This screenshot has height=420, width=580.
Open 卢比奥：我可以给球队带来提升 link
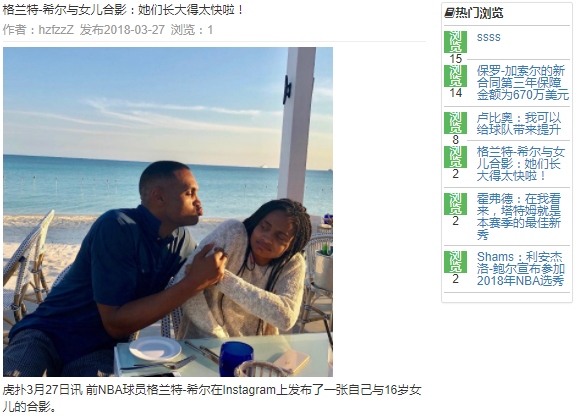[x=519, y=124]
